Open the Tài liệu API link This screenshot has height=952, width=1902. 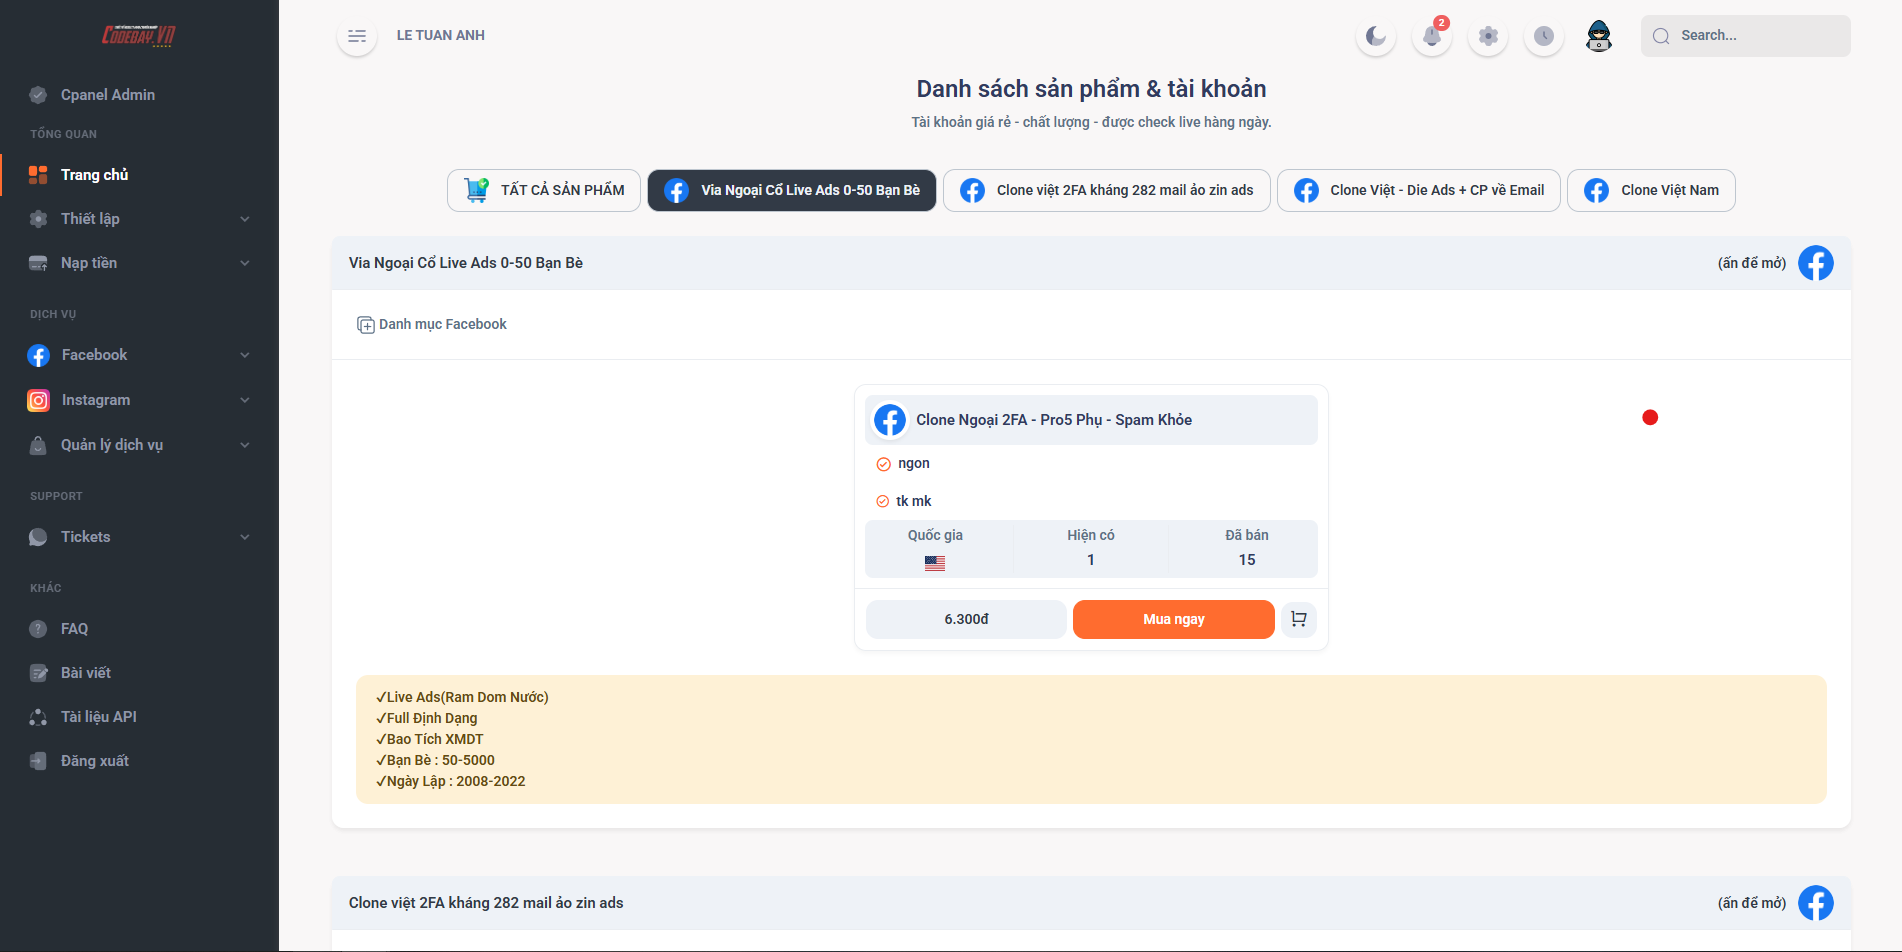pyautogui.click(x=98, y=717)
